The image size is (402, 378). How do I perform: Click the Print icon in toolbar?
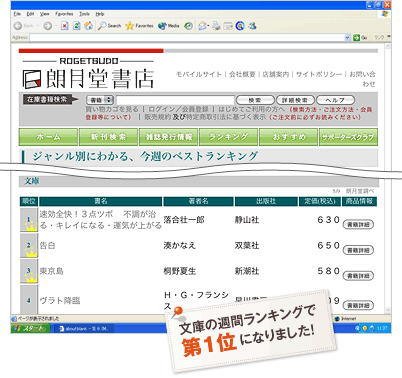[216, 26]
